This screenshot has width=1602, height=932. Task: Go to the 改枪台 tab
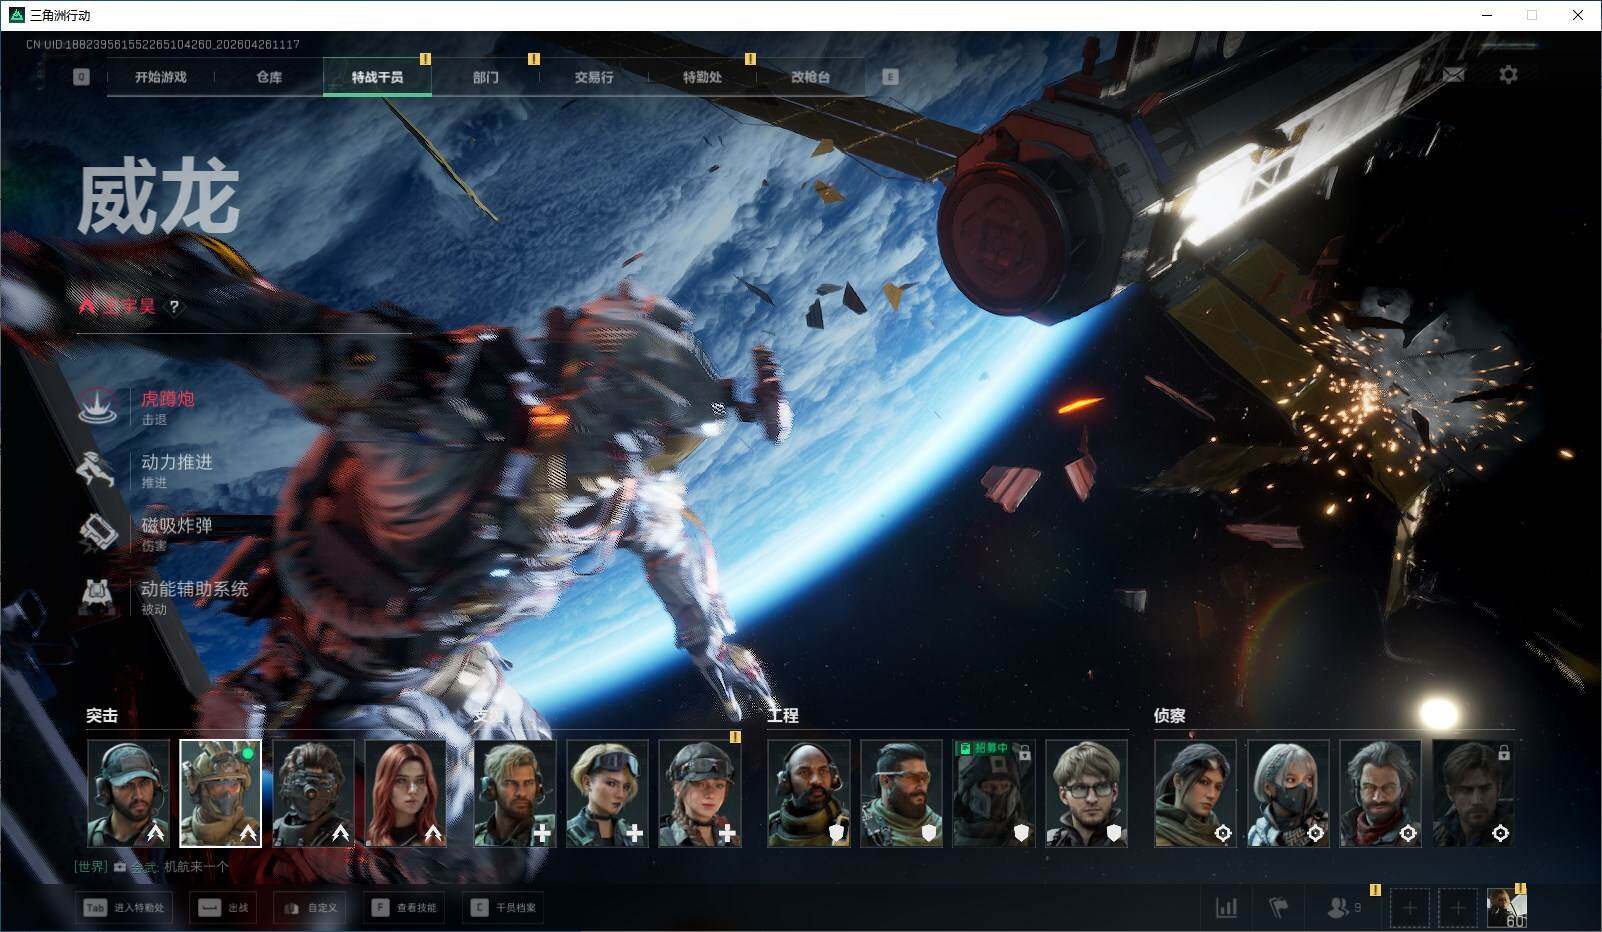click(810, 77)
